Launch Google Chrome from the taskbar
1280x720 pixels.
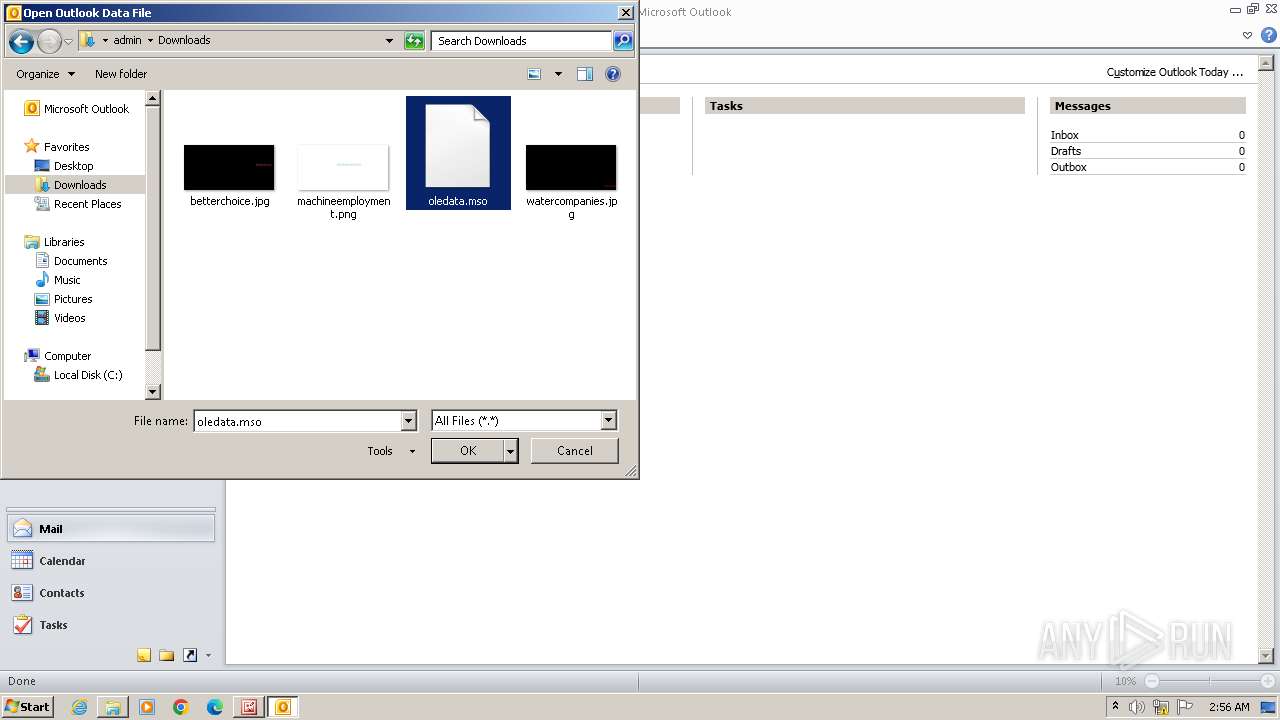181,707
